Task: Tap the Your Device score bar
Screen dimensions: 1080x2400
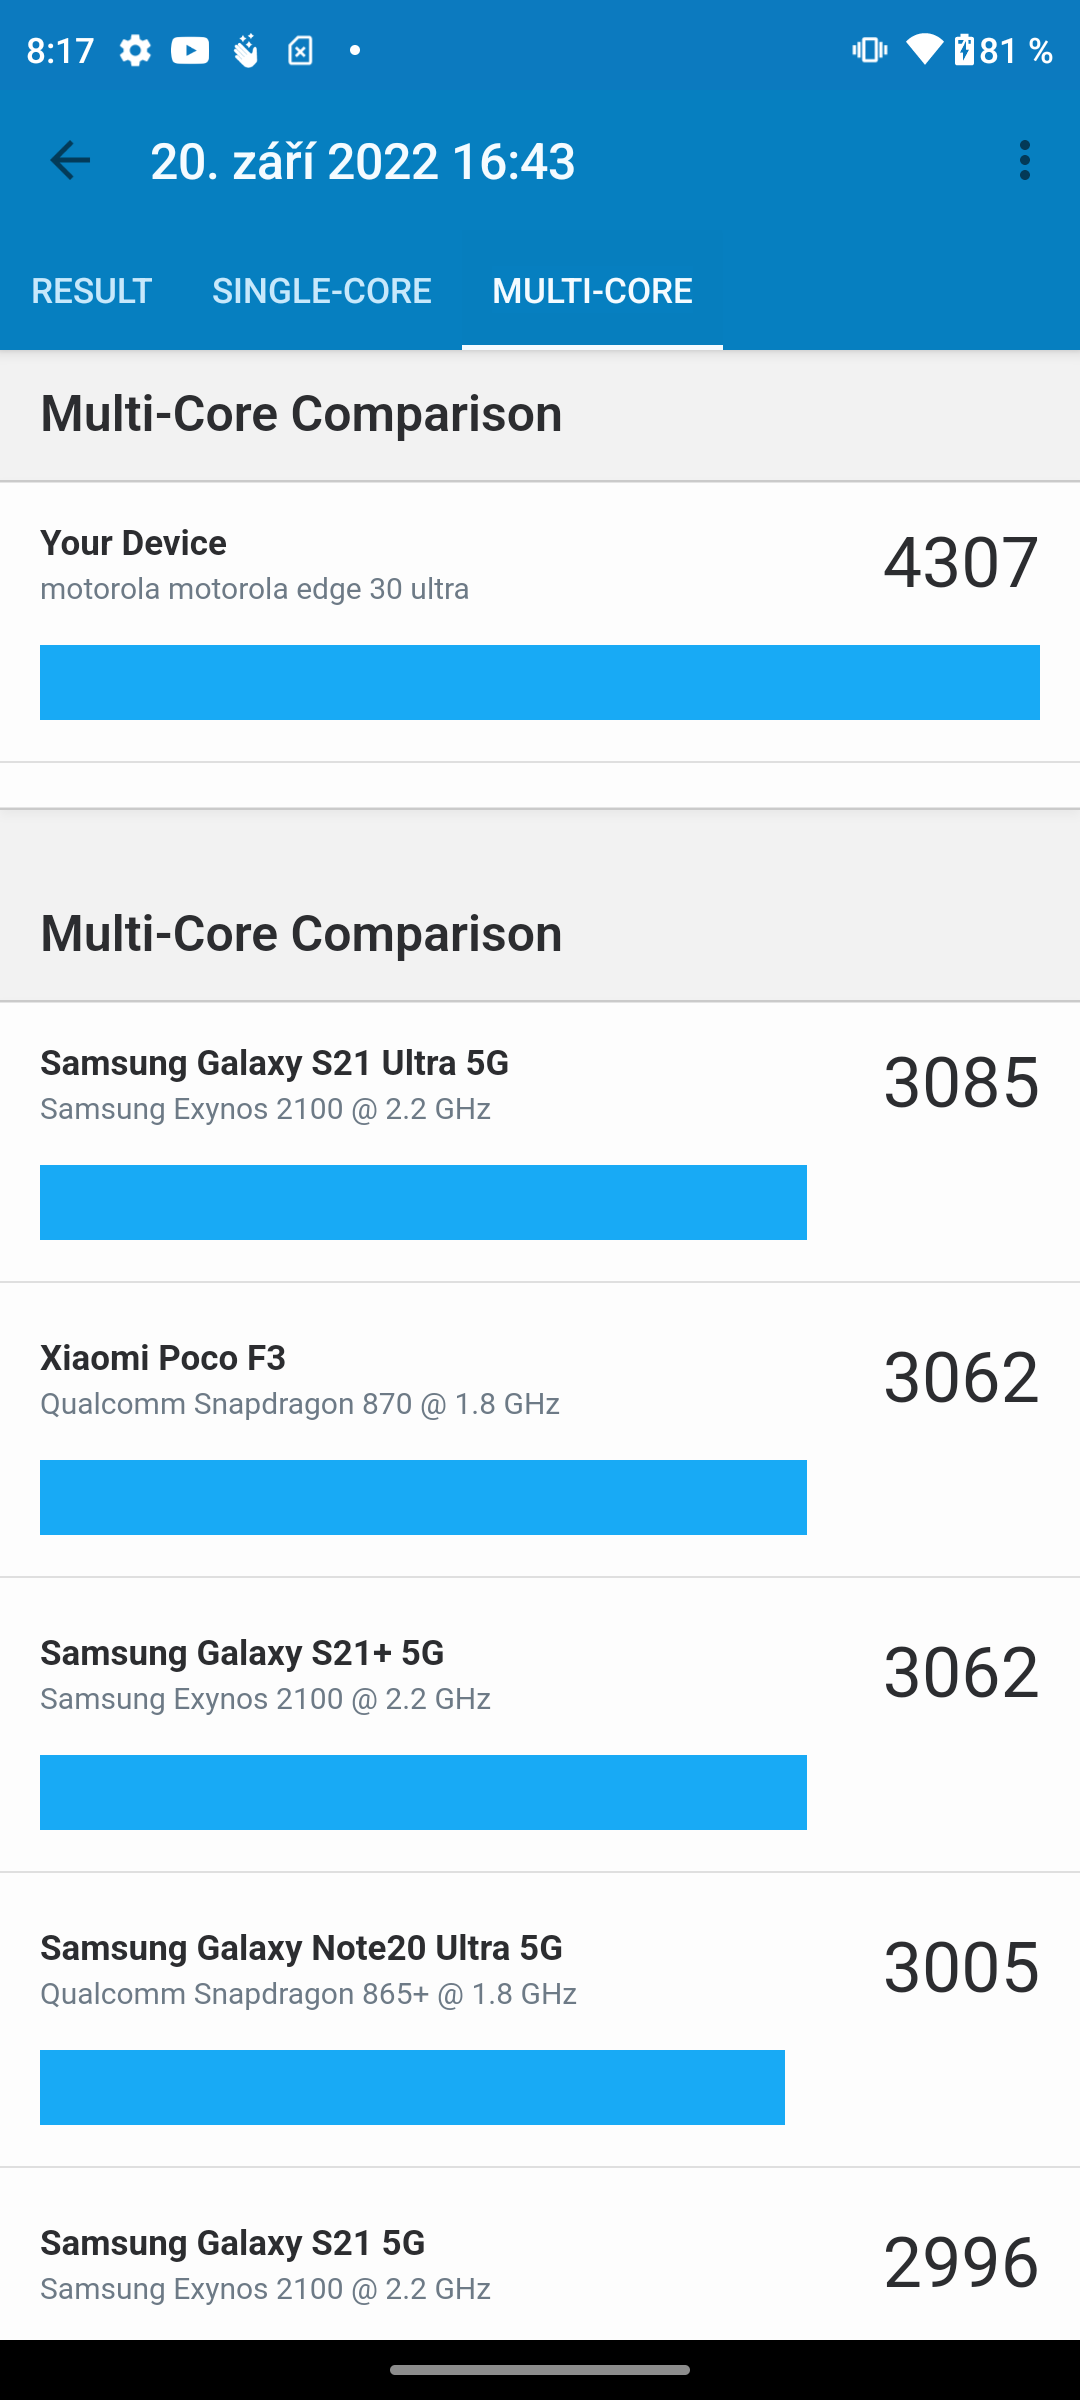Action: [x=540, y=682]
